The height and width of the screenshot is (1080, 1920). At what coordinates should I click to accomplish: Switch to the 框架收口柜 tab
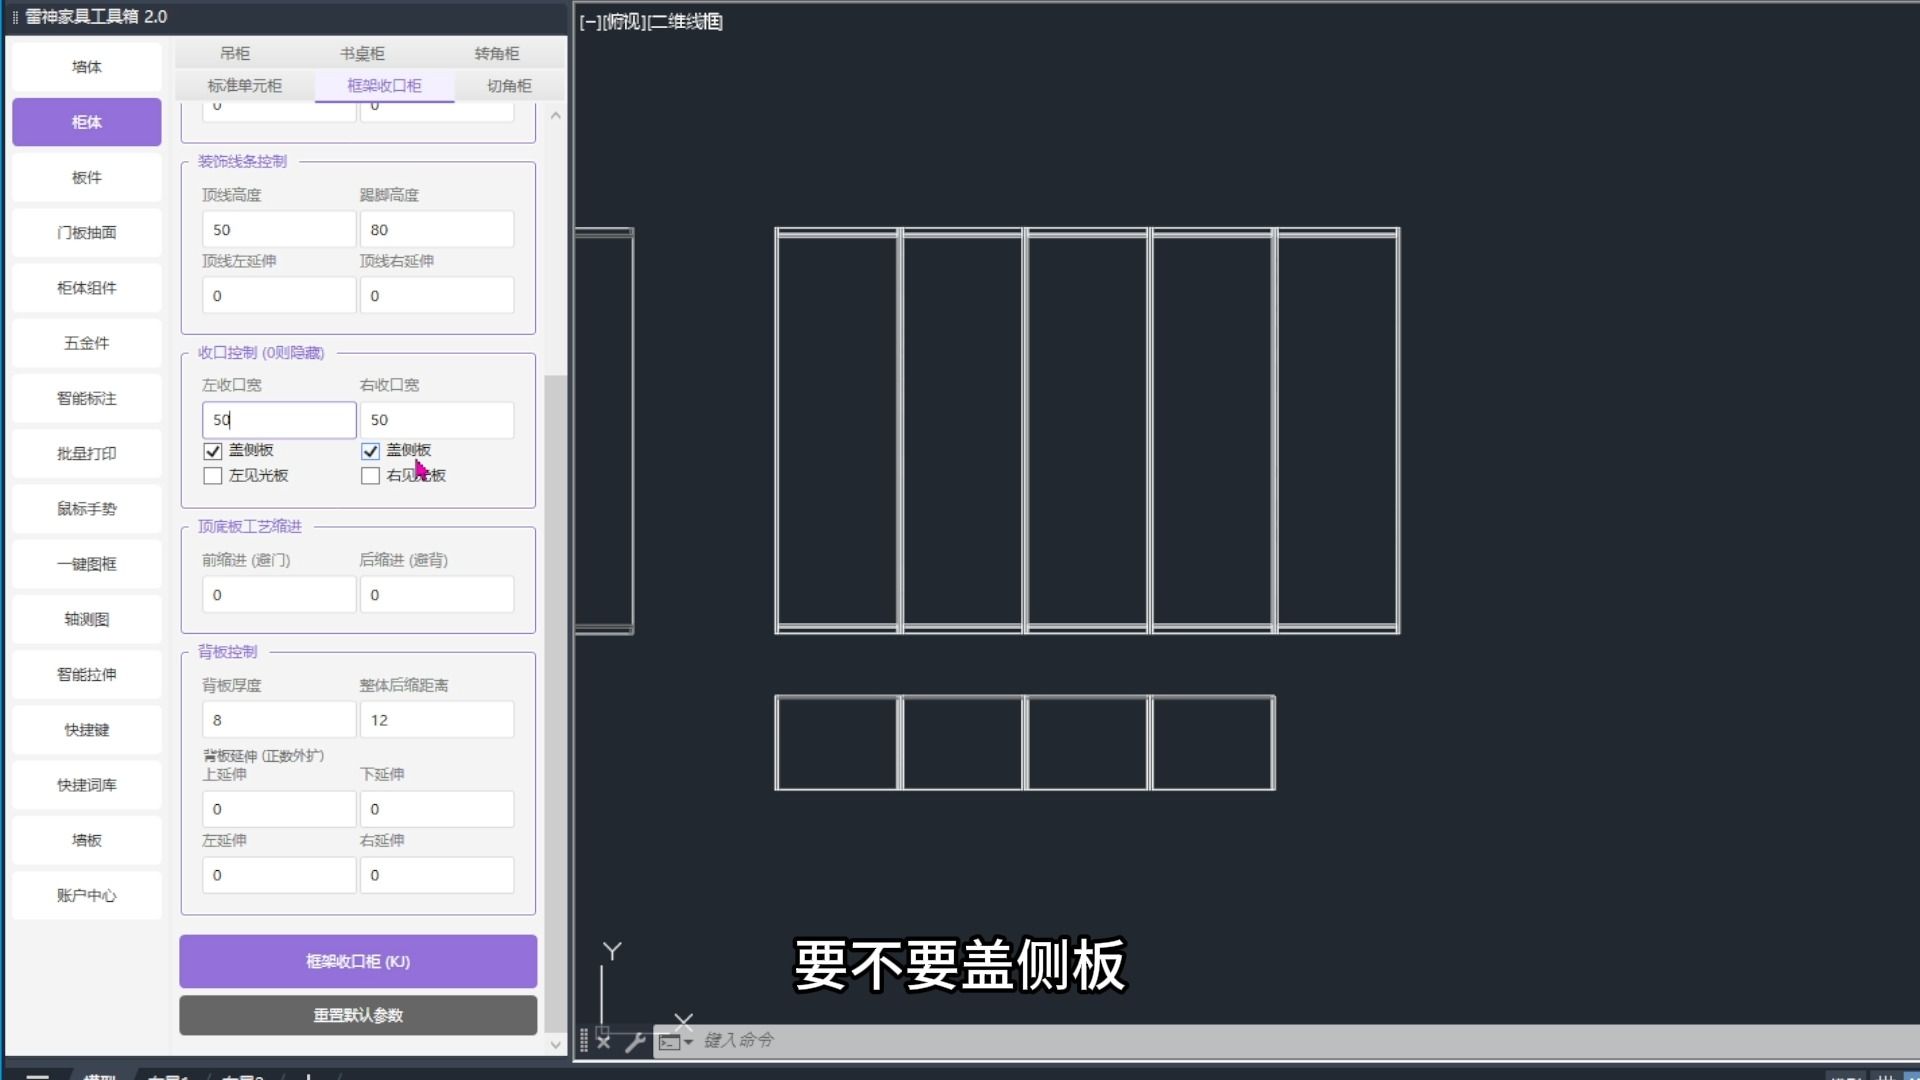point(385,86)
